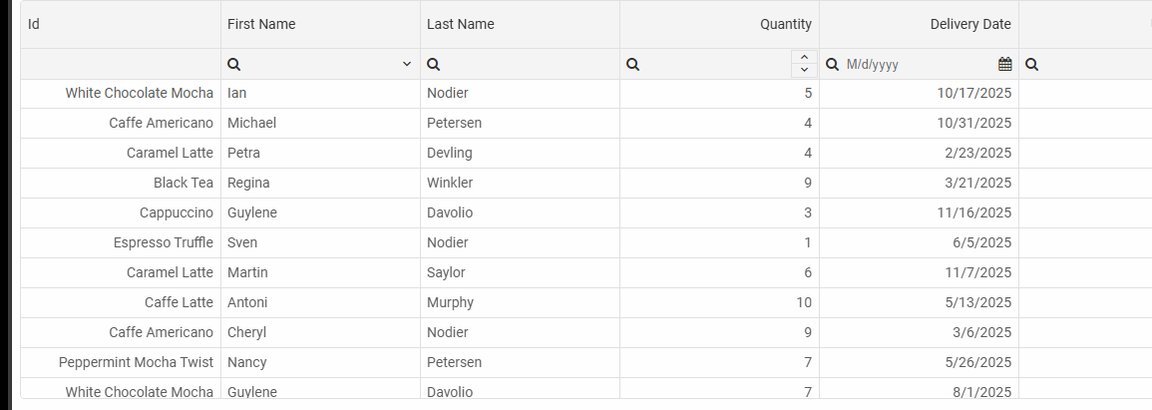This screenshot has height=410, width=1152.
Task: Focus the Delivery Date M/d/yyyy filter field
Action: (920, 65)
